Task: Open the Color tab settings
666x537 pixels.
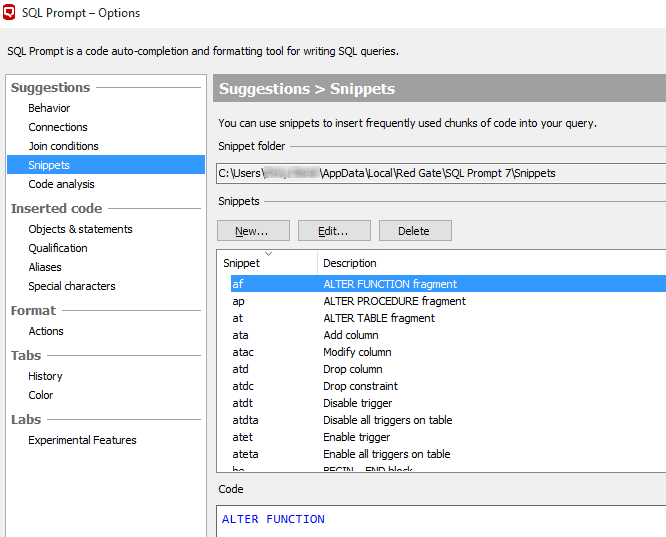Action: pyautogui.click(x=40, y=395)
